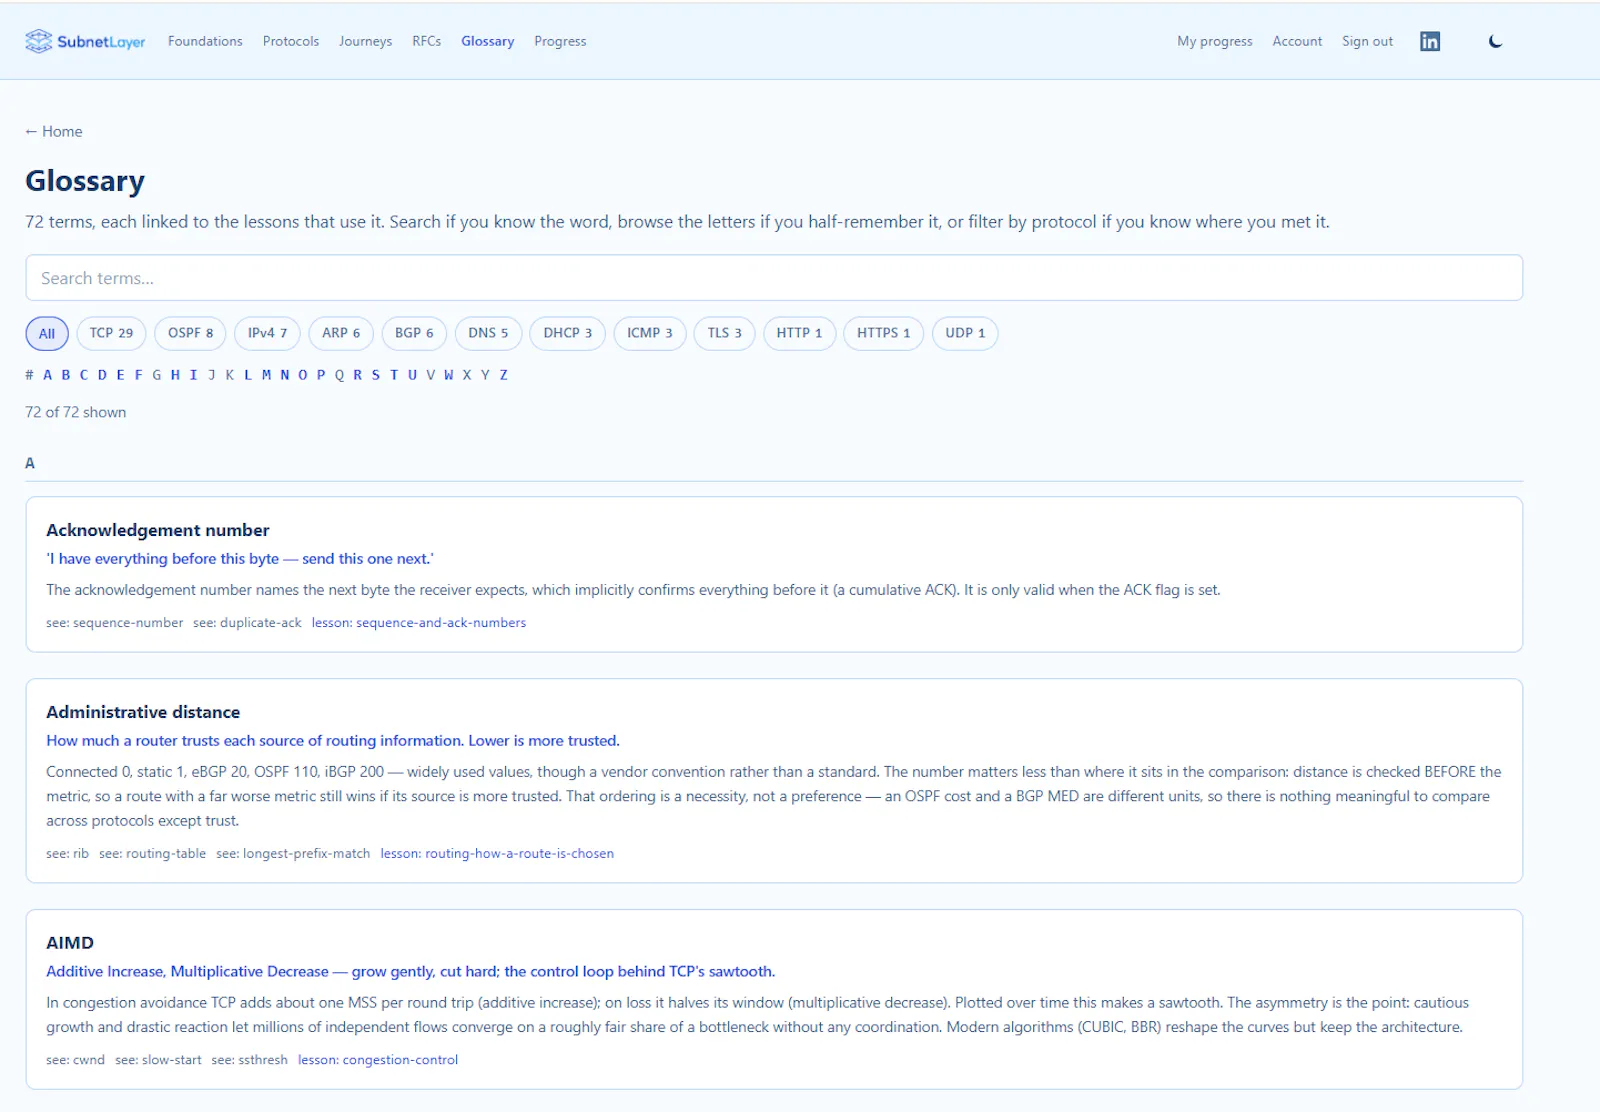Open see: duplicate-ack reference

(247, 622)
